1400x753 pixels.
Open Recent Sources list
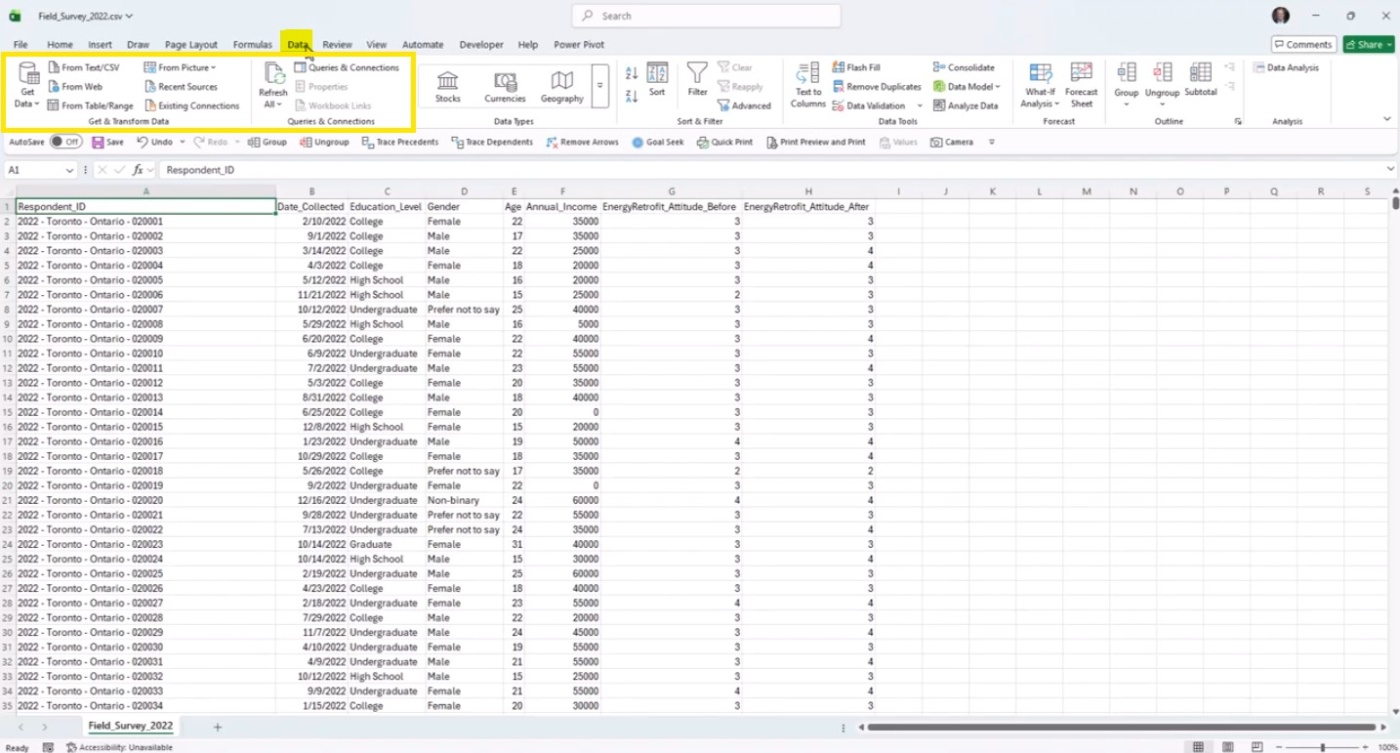coord(181,87)
